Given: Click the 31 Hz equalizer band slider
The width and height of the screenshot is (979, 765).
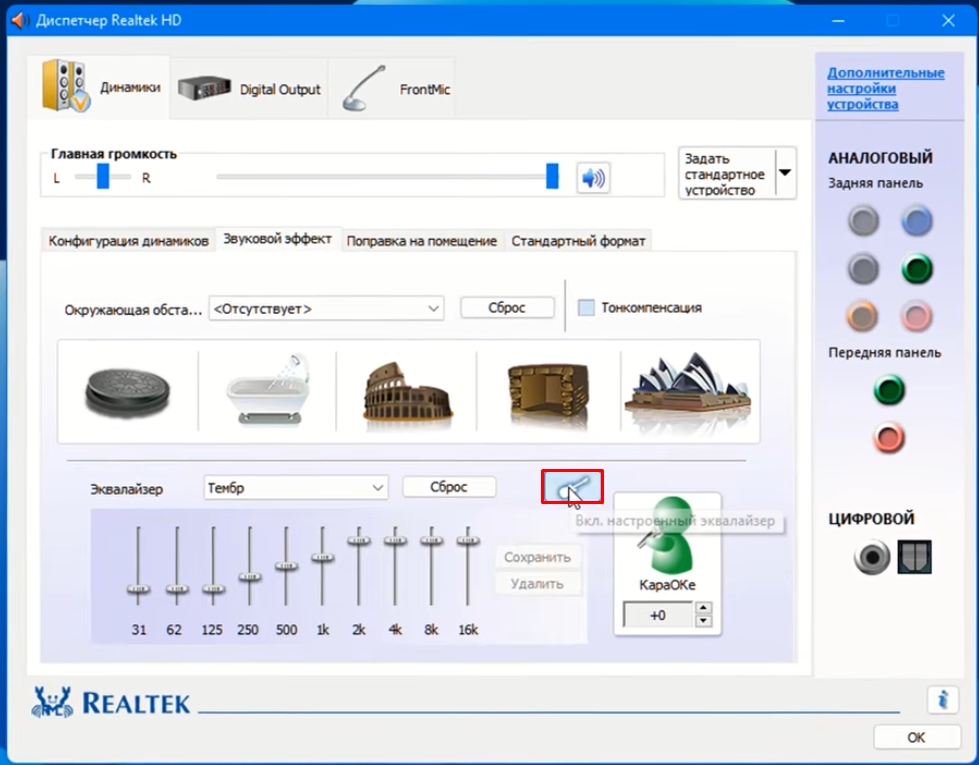Looking at the screenshot, I should [139, 566].
